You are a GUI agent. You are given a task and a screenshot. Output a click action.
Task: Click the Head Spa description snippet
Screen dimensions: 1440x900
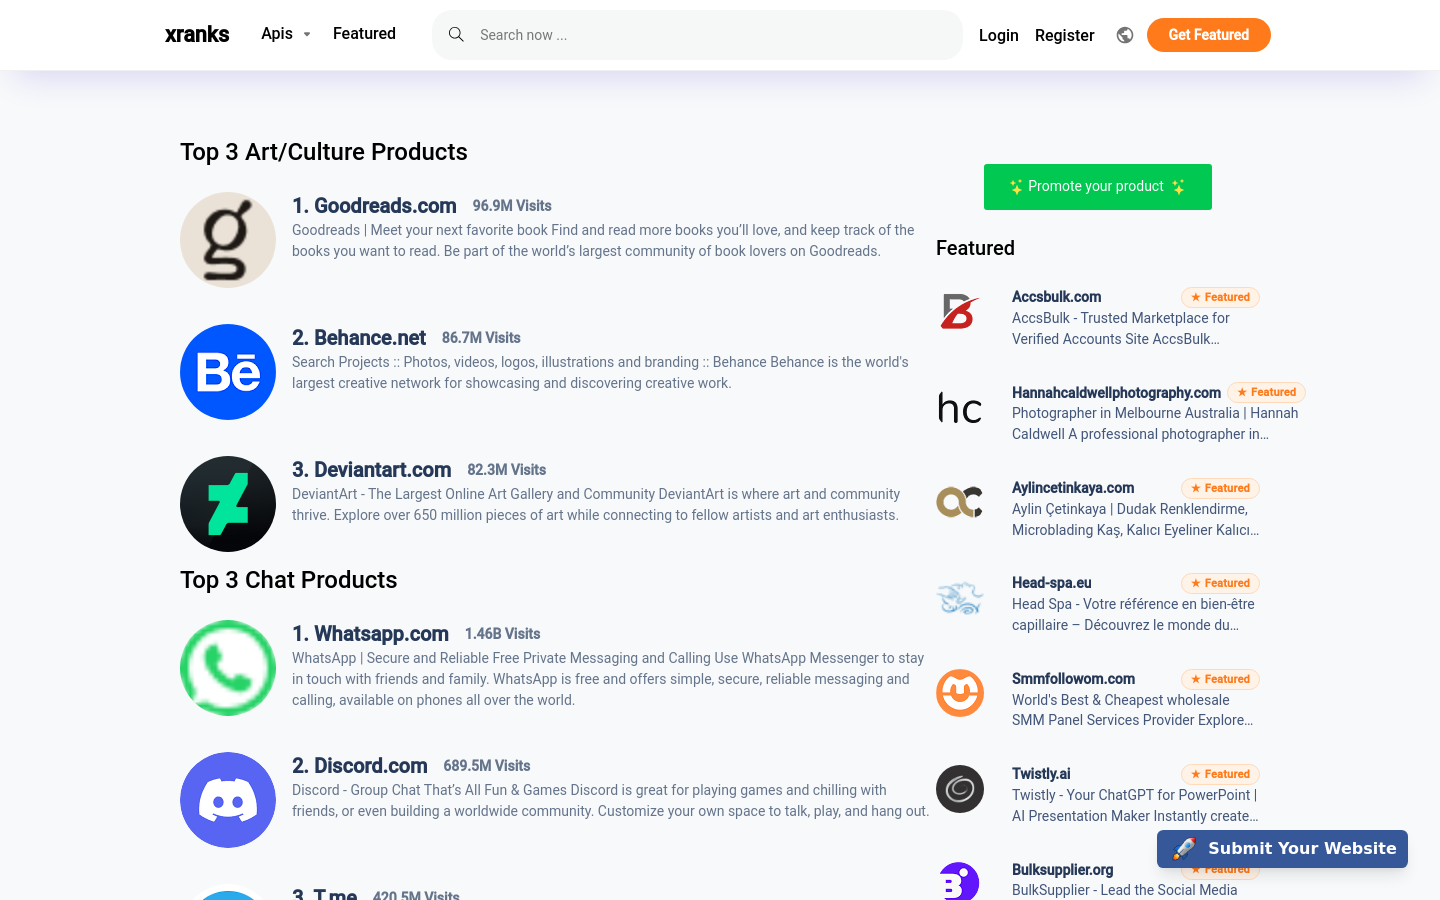point(1133,615)
